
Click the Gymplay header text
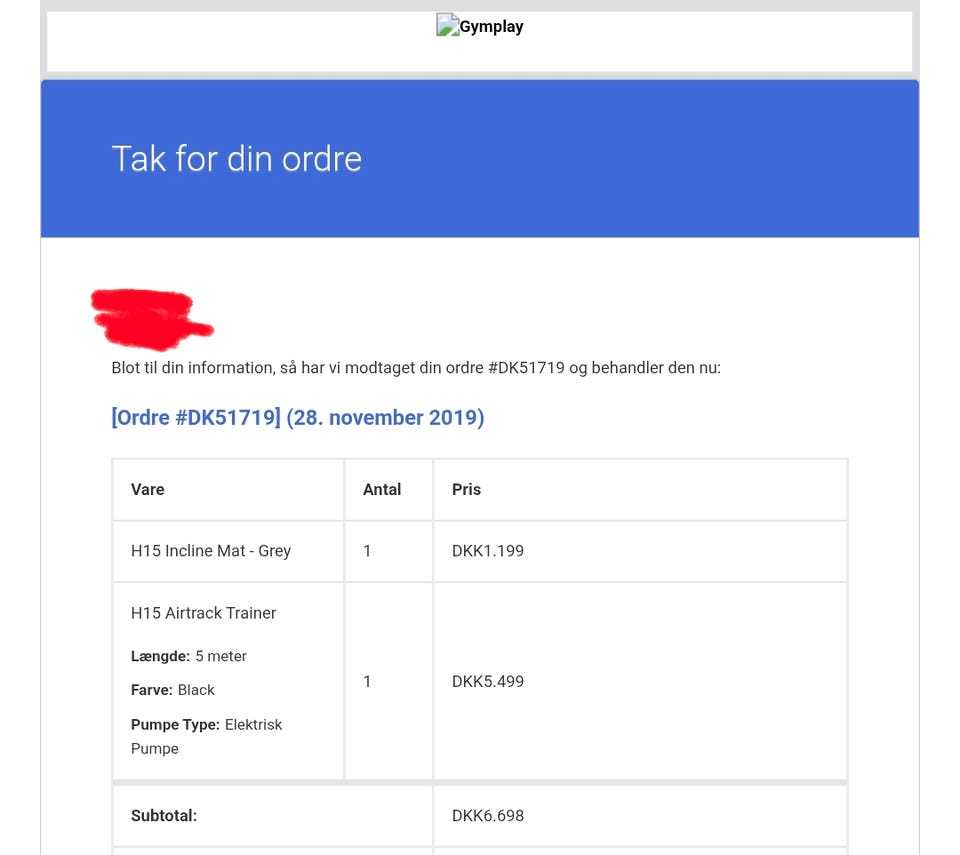pyautogui.click(x=492, y=27)
